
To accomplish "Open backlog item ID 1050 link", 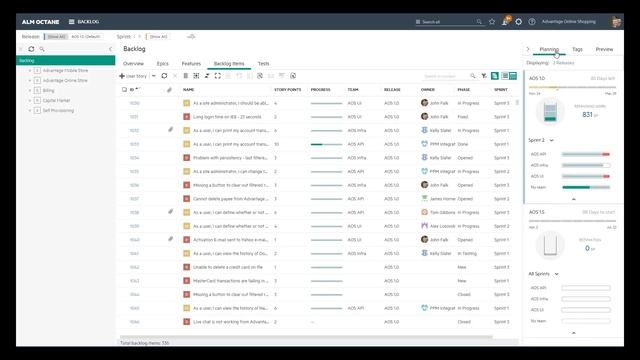I will pyautogui.click(x=134, y=103).
